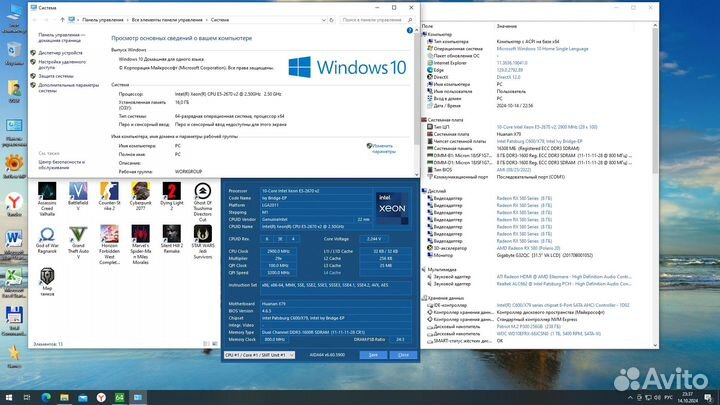The width and height of the screenshot is (720, 405).
Task: Show hidden system tray icons
Action: pyautogui.click(x=630, y=398)
